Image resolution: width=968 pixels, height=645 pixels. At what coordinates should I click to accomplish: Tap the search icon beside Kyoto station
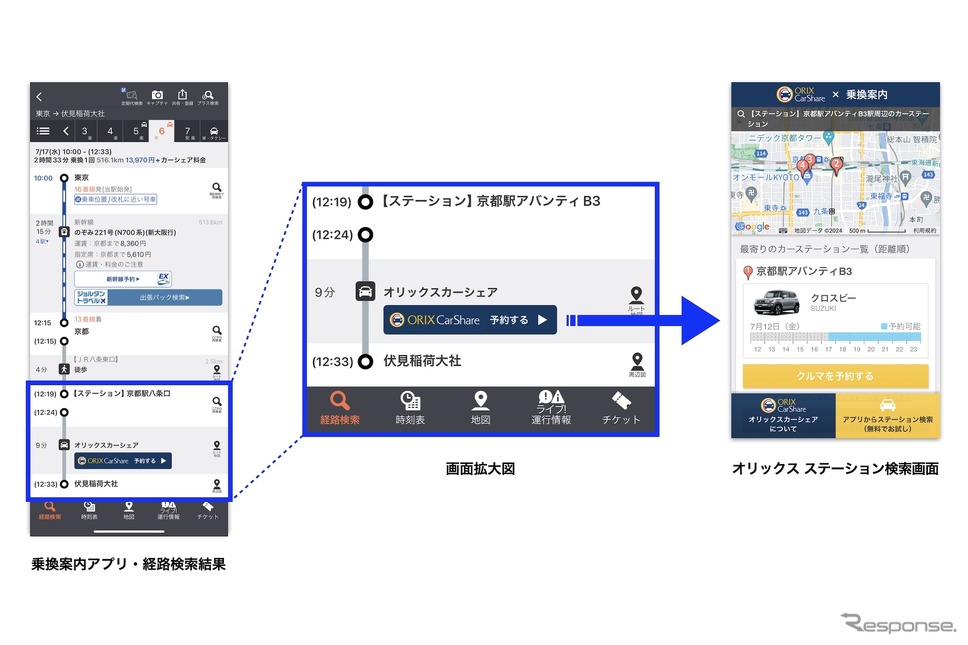click(217, 332)
